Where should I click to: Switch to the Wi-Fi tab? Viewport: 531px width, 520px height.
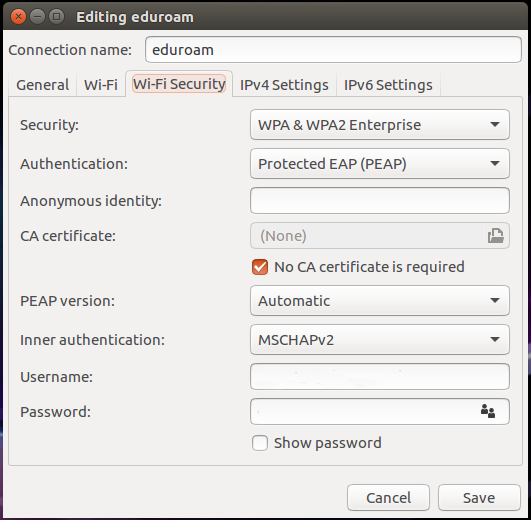(x=101, y=85)
